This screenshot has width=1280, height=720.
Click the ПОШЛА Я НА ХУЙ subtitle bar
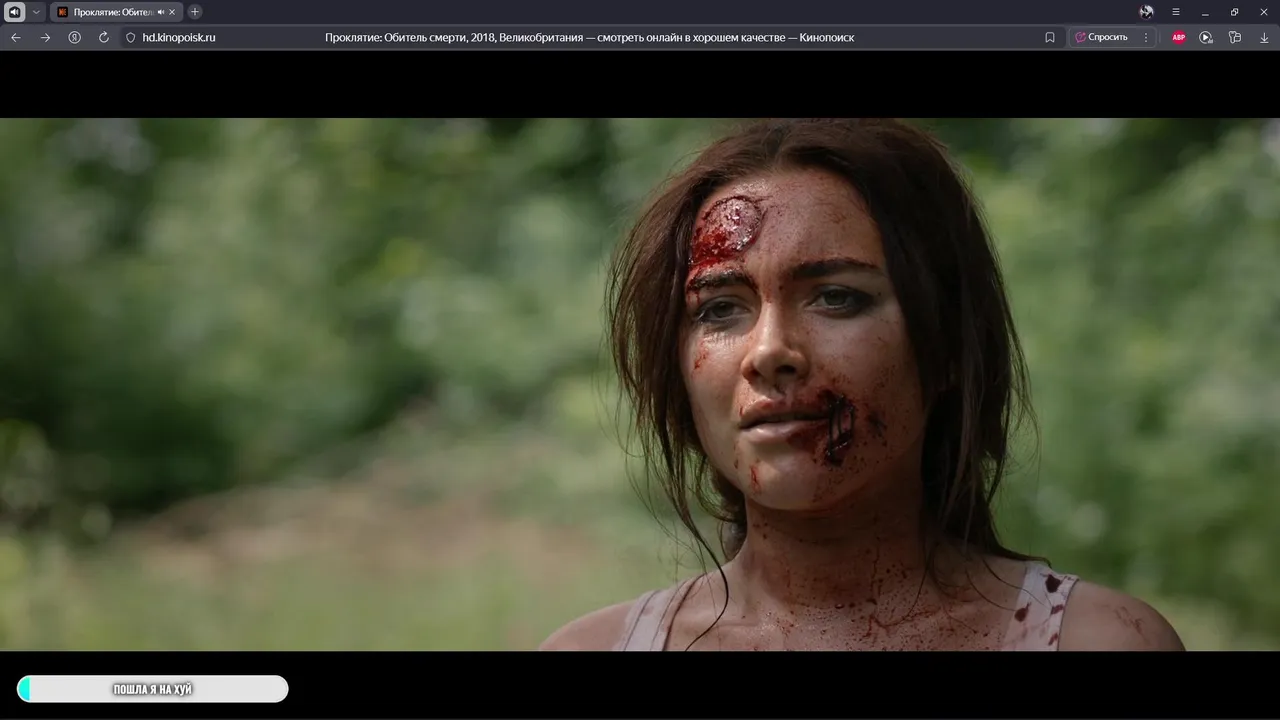coord(153,689)
